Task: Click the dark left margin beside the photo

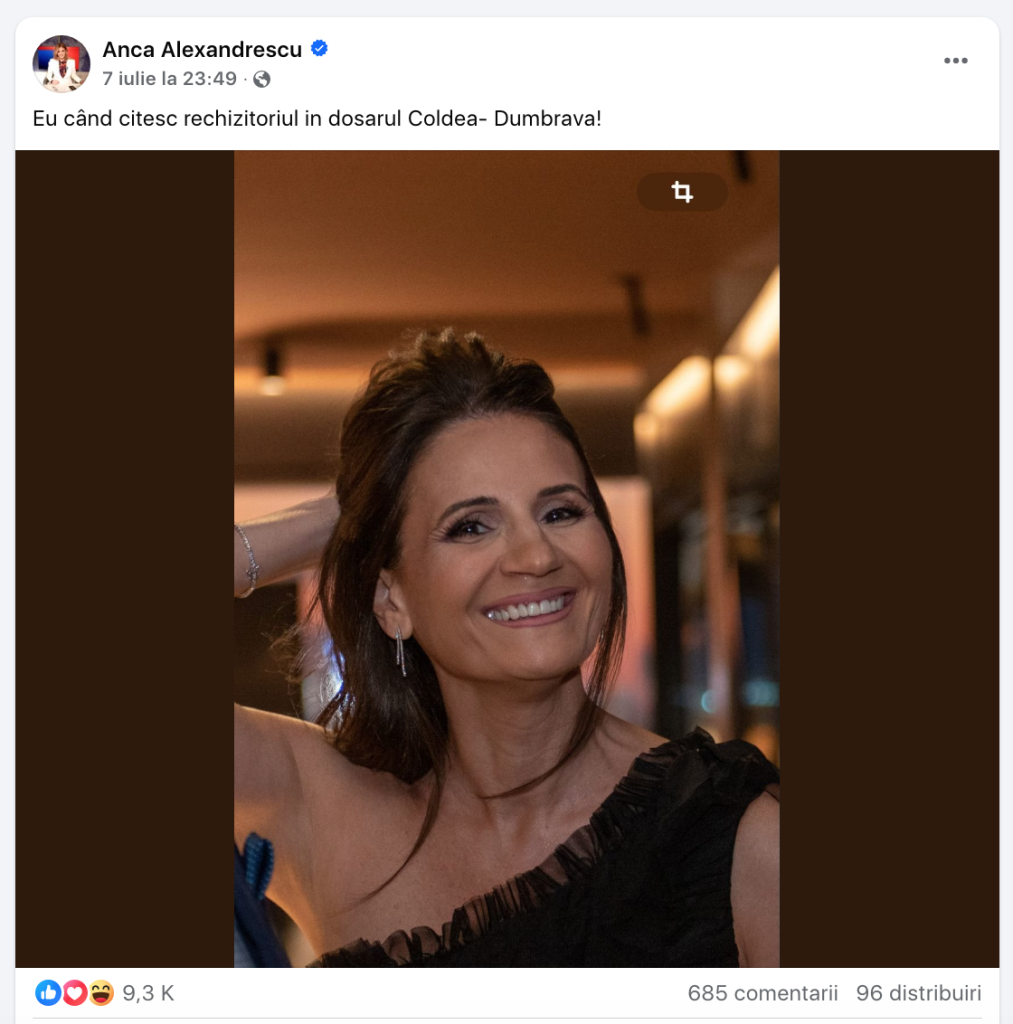Action: 125,558
